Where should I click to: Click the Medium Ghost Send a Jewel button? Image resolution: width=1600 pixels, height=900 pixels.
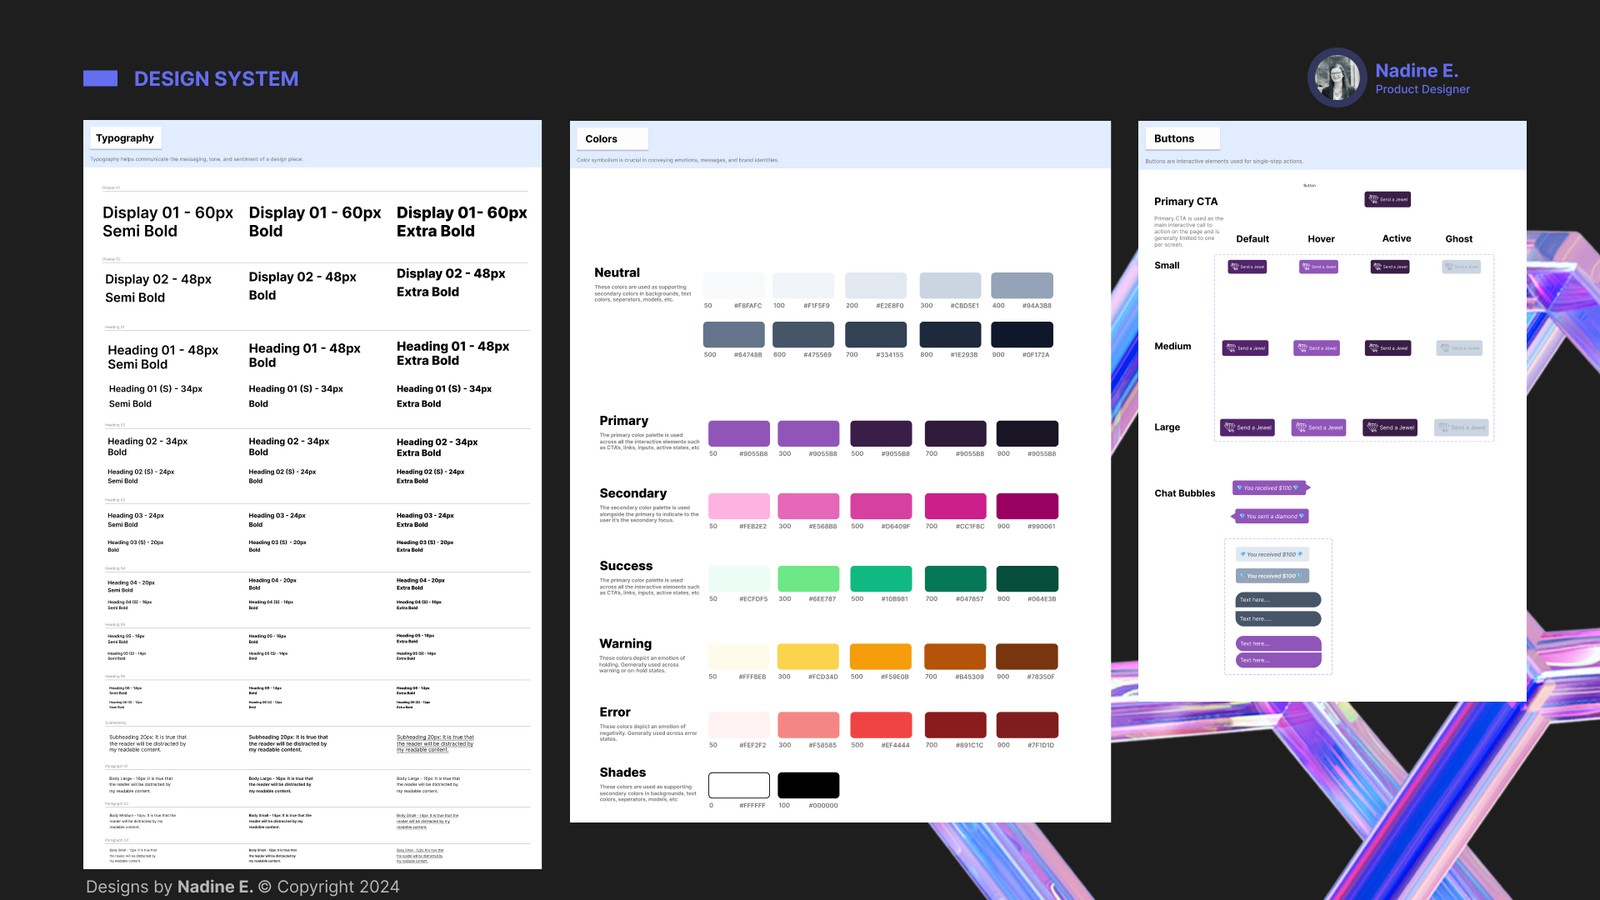coord(1459,348)
